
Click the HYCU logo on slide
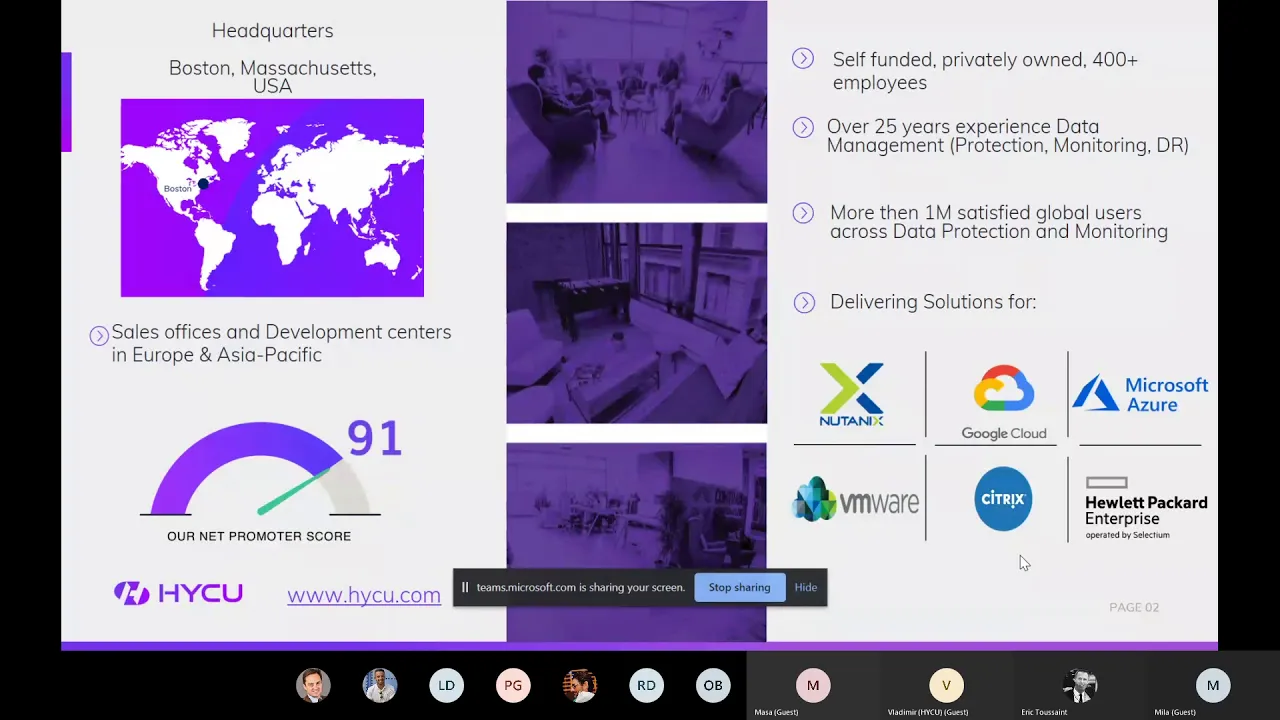(178, 593)
